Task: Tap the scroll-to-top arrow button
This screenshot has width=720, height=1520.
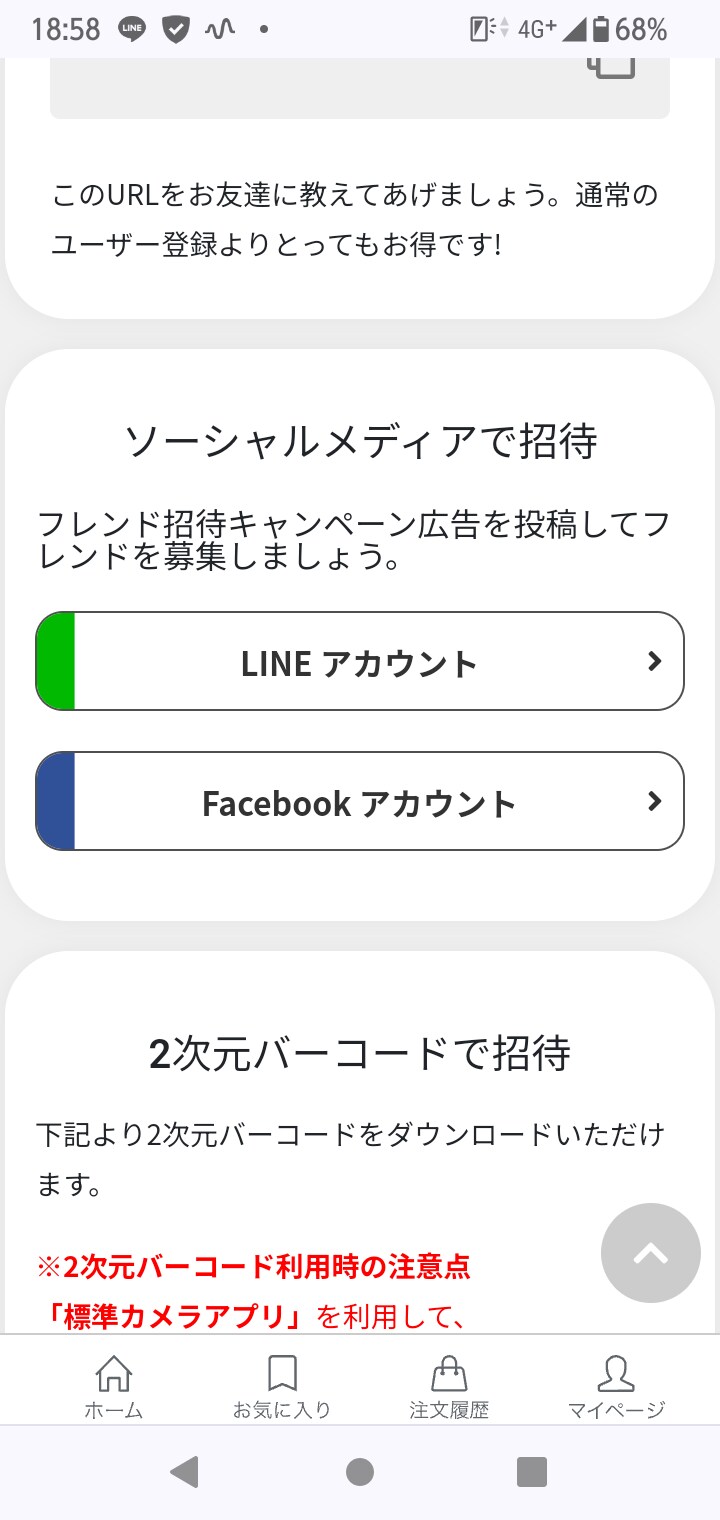Action: (x=651, y=1253)
